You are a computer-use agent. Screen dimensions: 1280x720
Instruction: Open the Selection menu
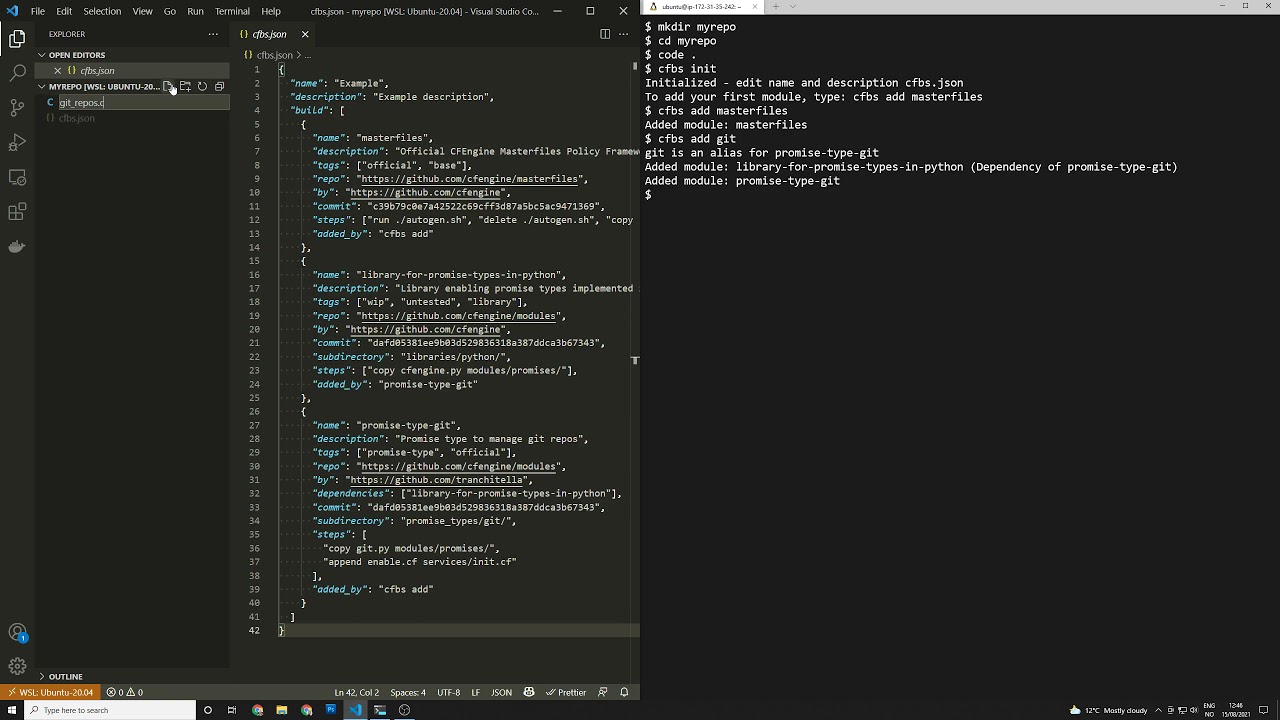coord(102,11)
